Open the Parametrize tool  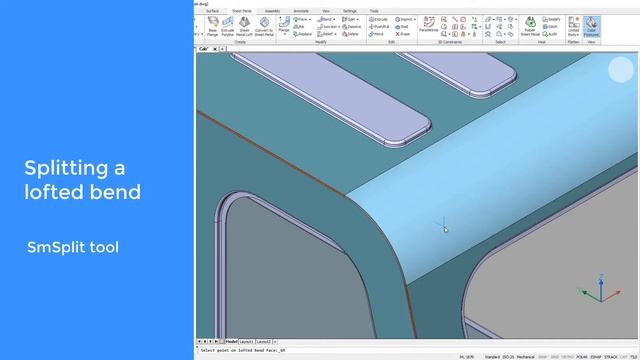tap(429, 24)
